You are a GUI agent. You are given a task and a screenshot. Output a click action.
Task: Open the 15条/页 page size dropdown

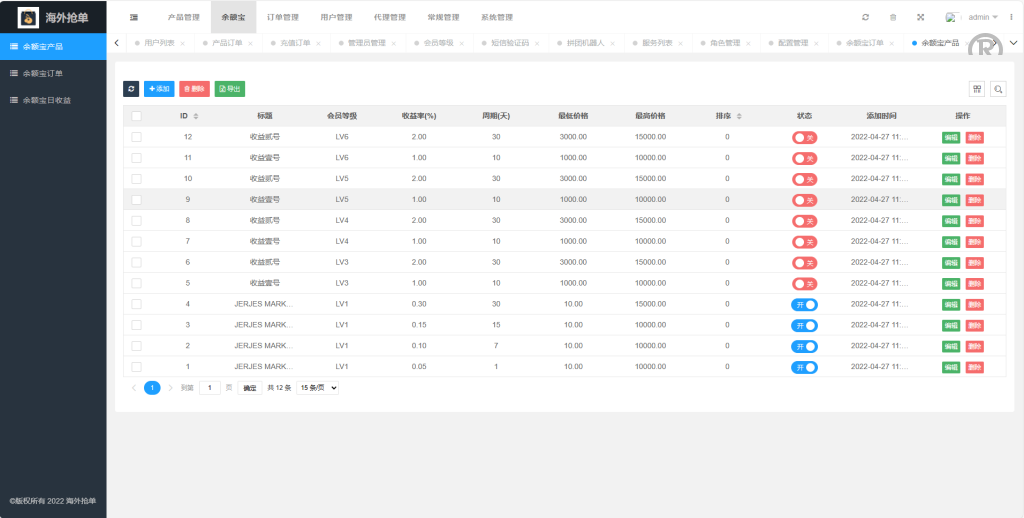pos(318,388)
